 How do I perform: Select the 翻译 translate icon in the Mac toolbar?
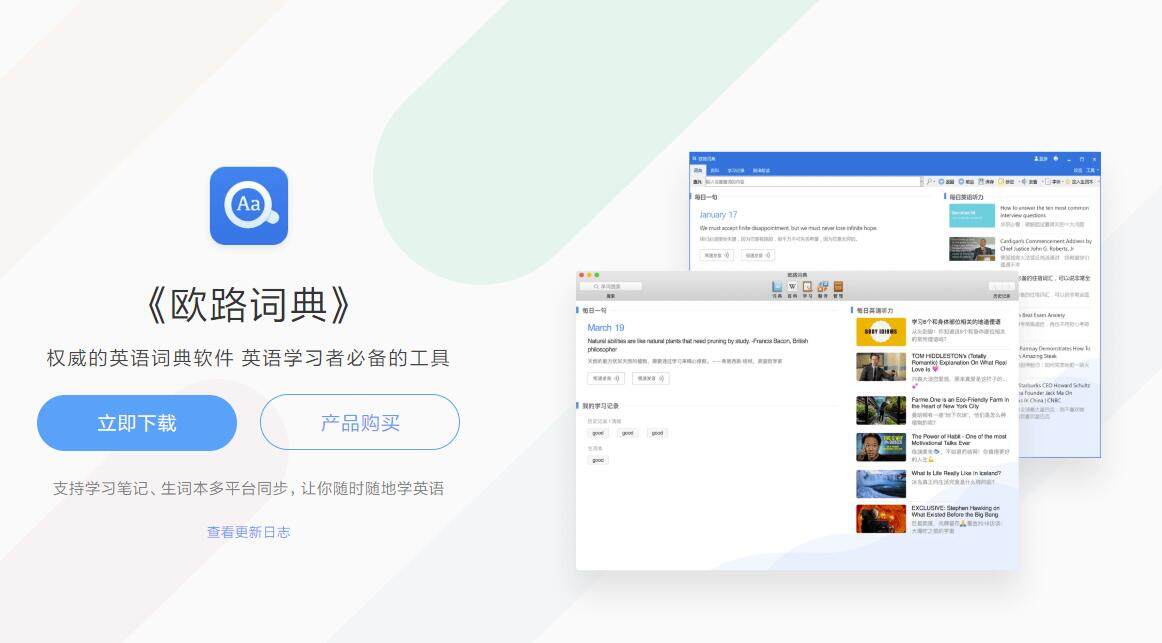tap(823, 289)
